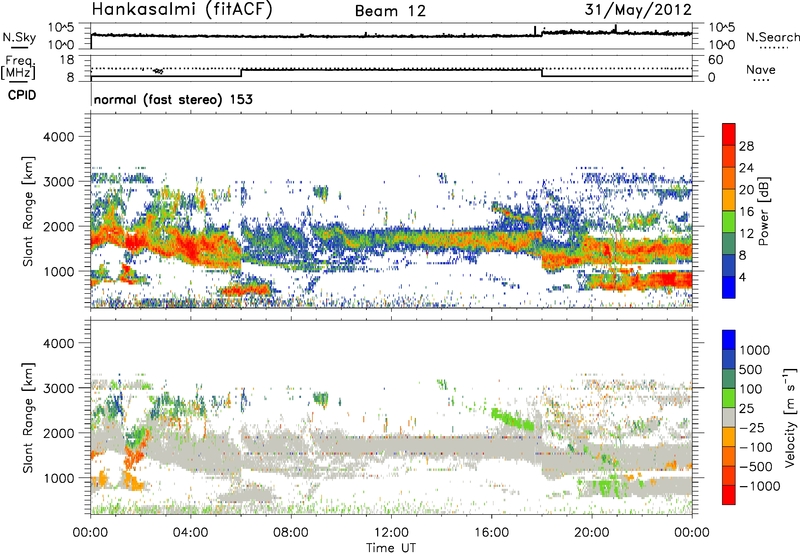This screenshot has width=800, height=554.
Task: Click the 'Velocity [m s-1]' colorbar label
Action: coord(790,417)
